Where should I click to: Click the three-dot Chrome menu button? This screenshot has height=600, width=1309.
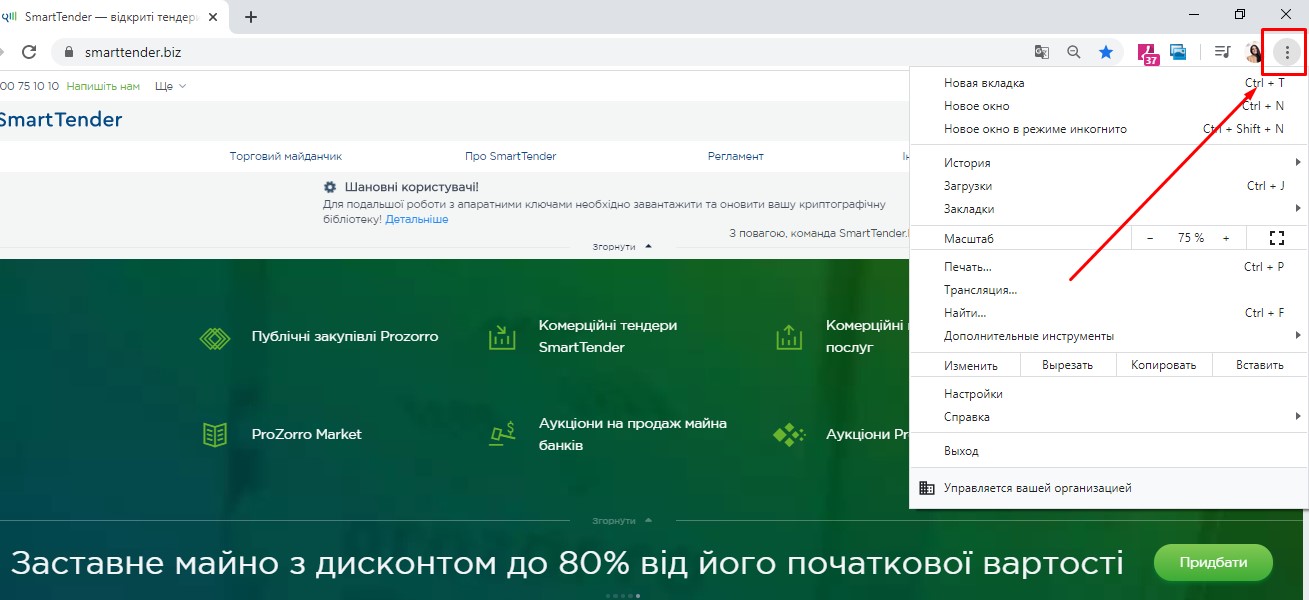1287,52
